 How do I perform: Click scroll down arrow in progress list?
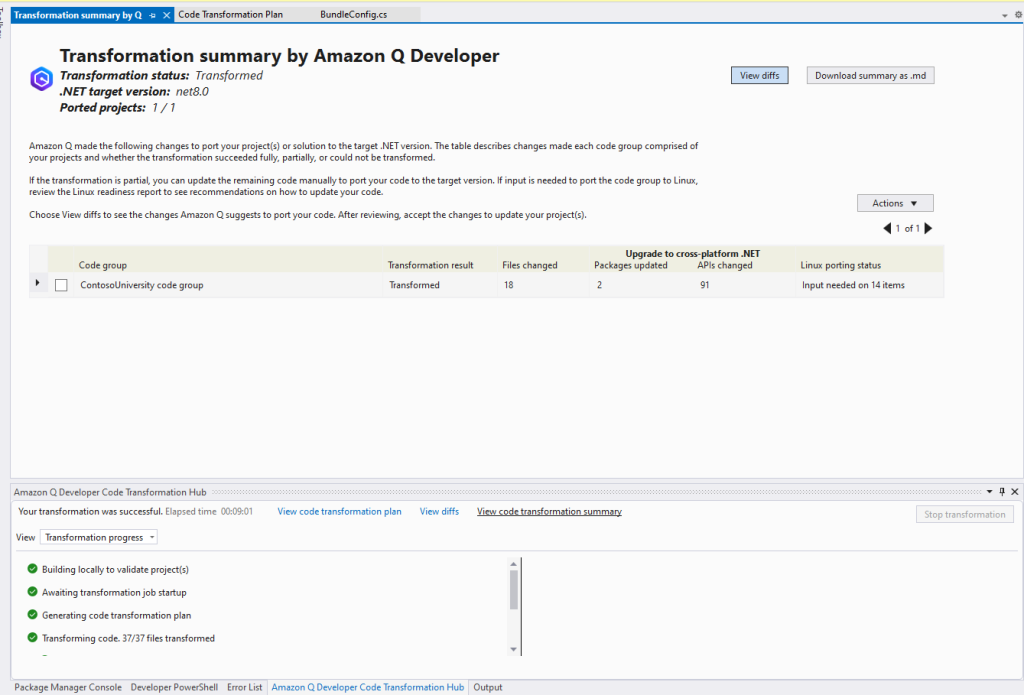click(x=513, y=649)
